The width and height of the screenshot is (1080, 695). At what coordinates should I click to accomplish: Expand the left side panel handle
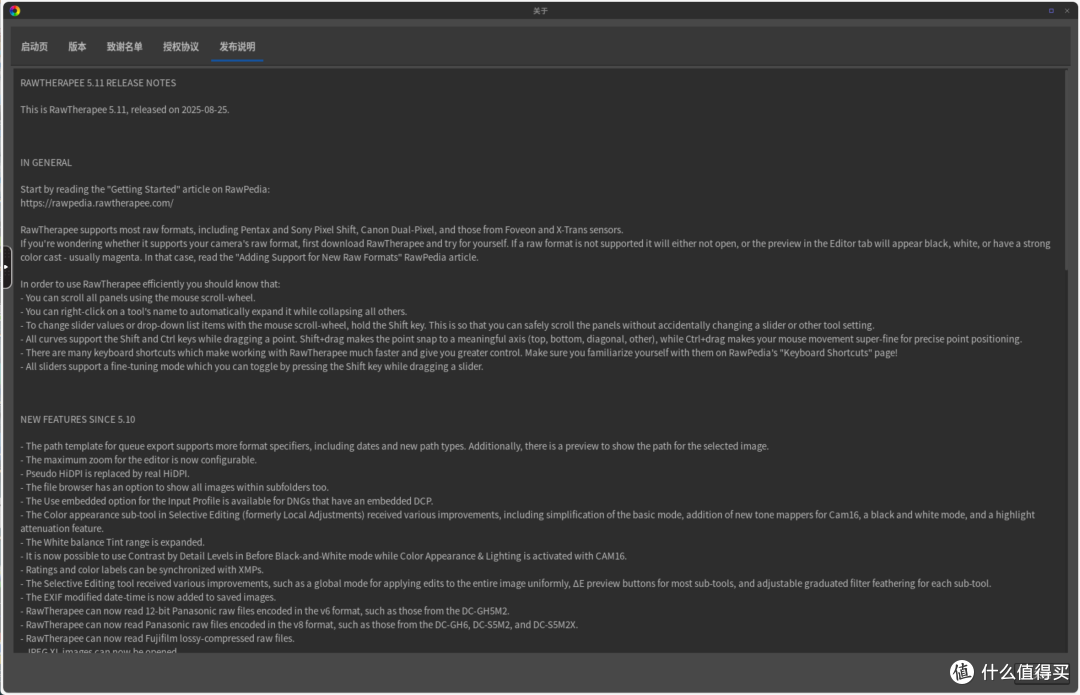coord(6,267)
